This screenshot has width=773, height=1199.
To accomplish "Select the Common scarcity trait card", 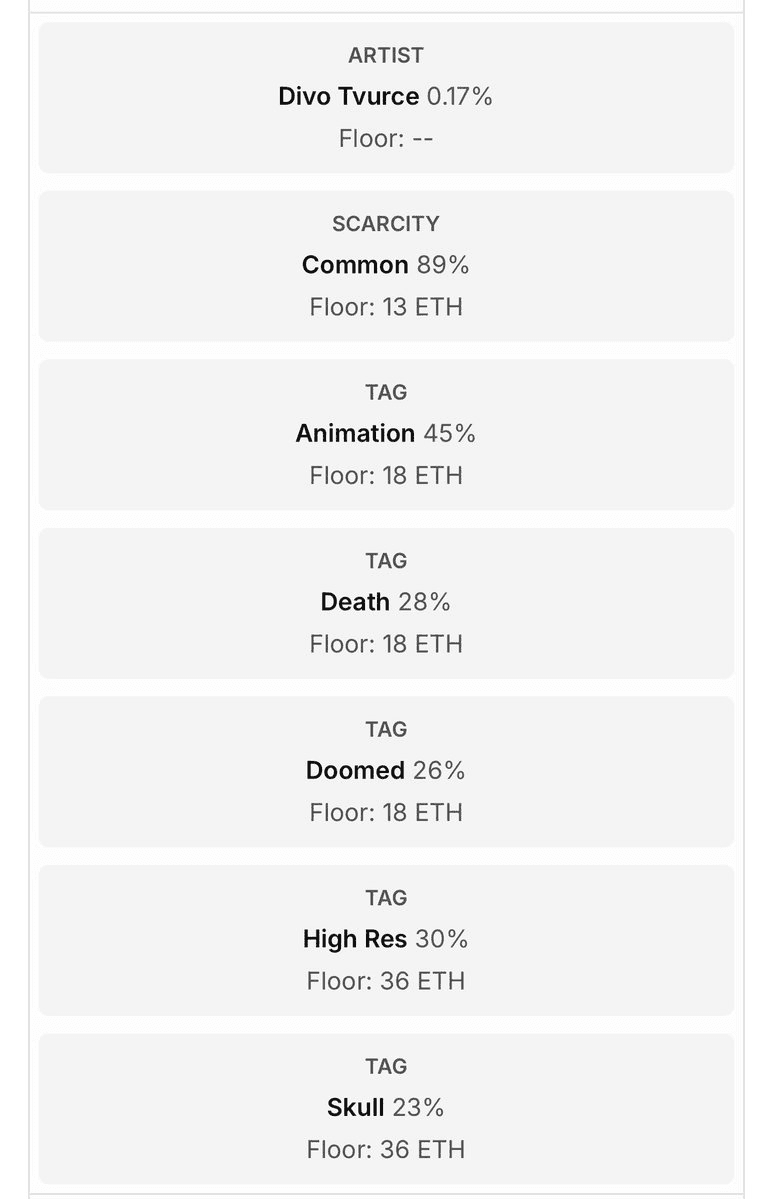I will pos(386,266).
